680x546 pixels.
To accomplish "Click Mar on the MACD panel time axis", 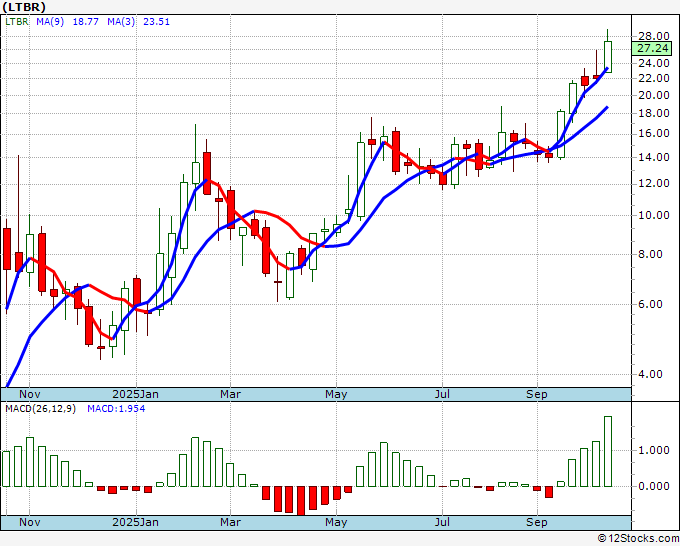I will click(230, 522).
